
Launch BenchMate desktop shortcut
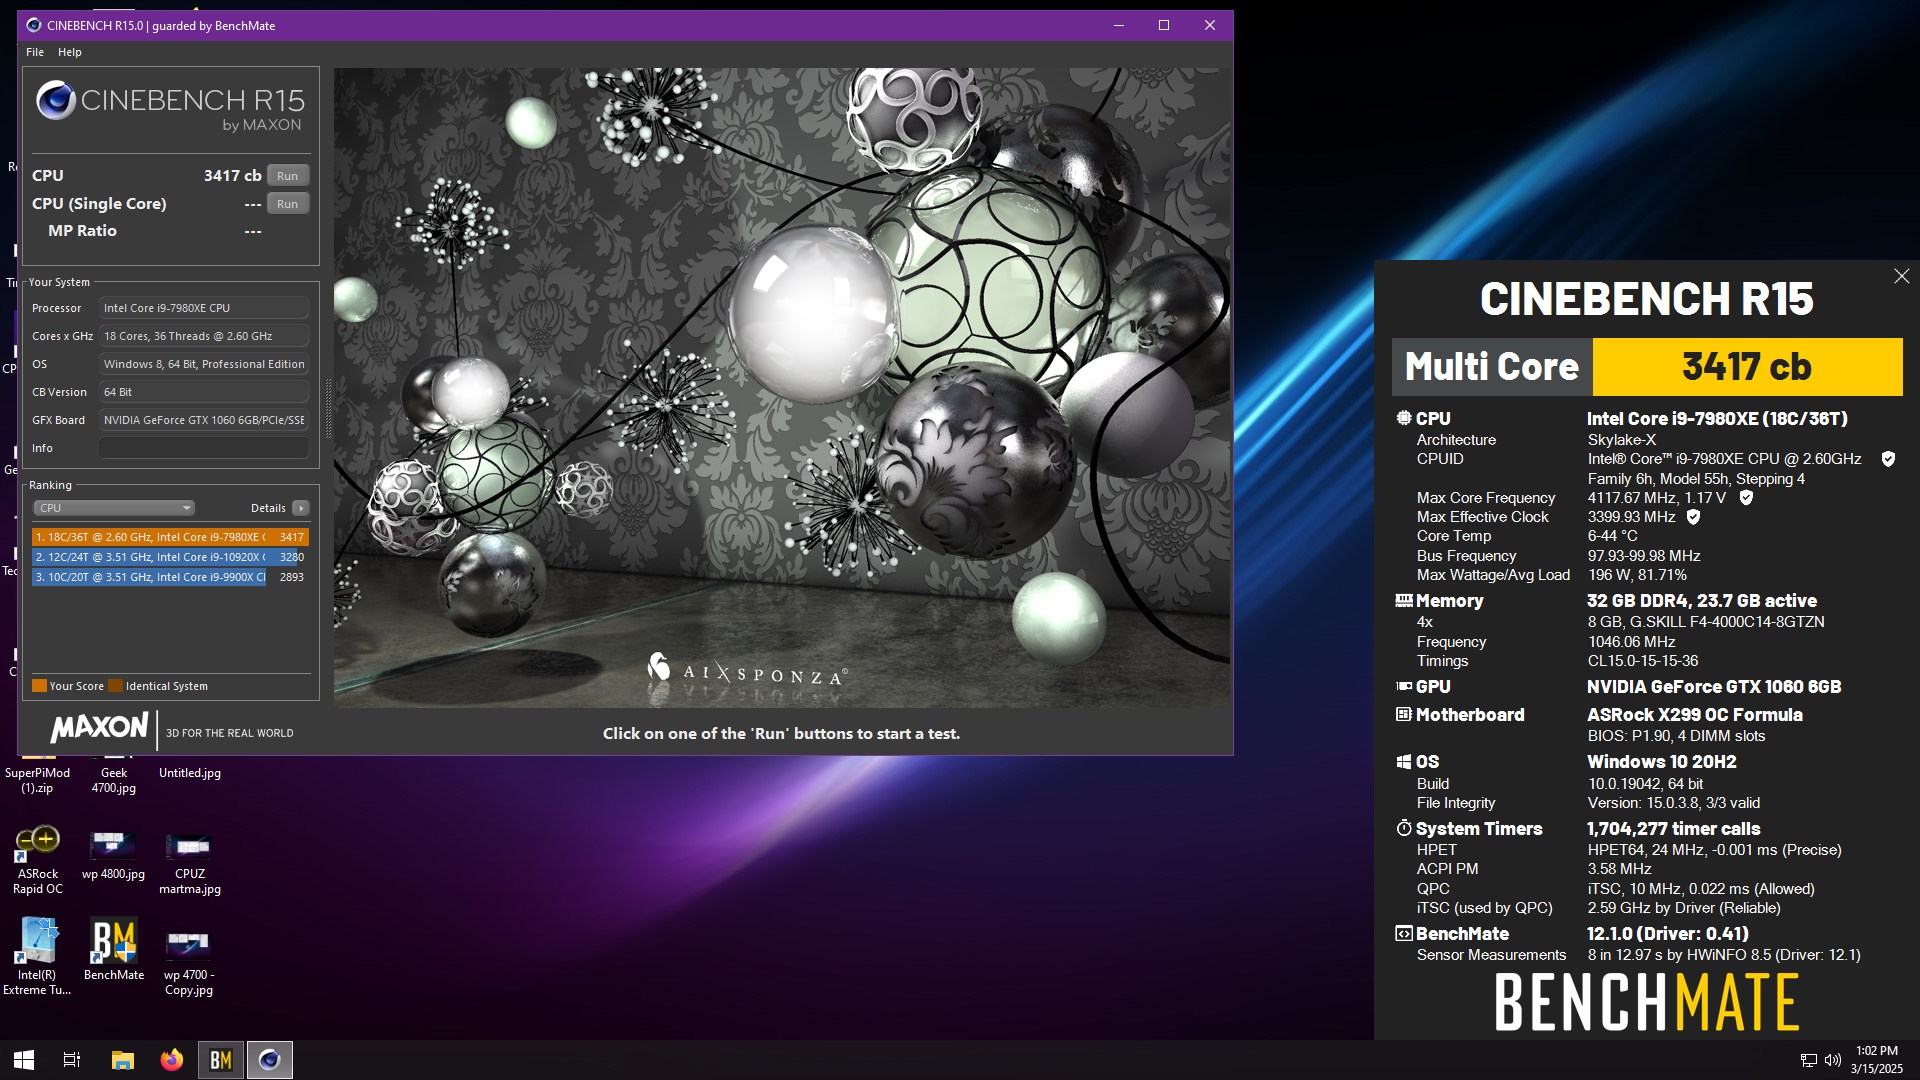pos(114,948)
